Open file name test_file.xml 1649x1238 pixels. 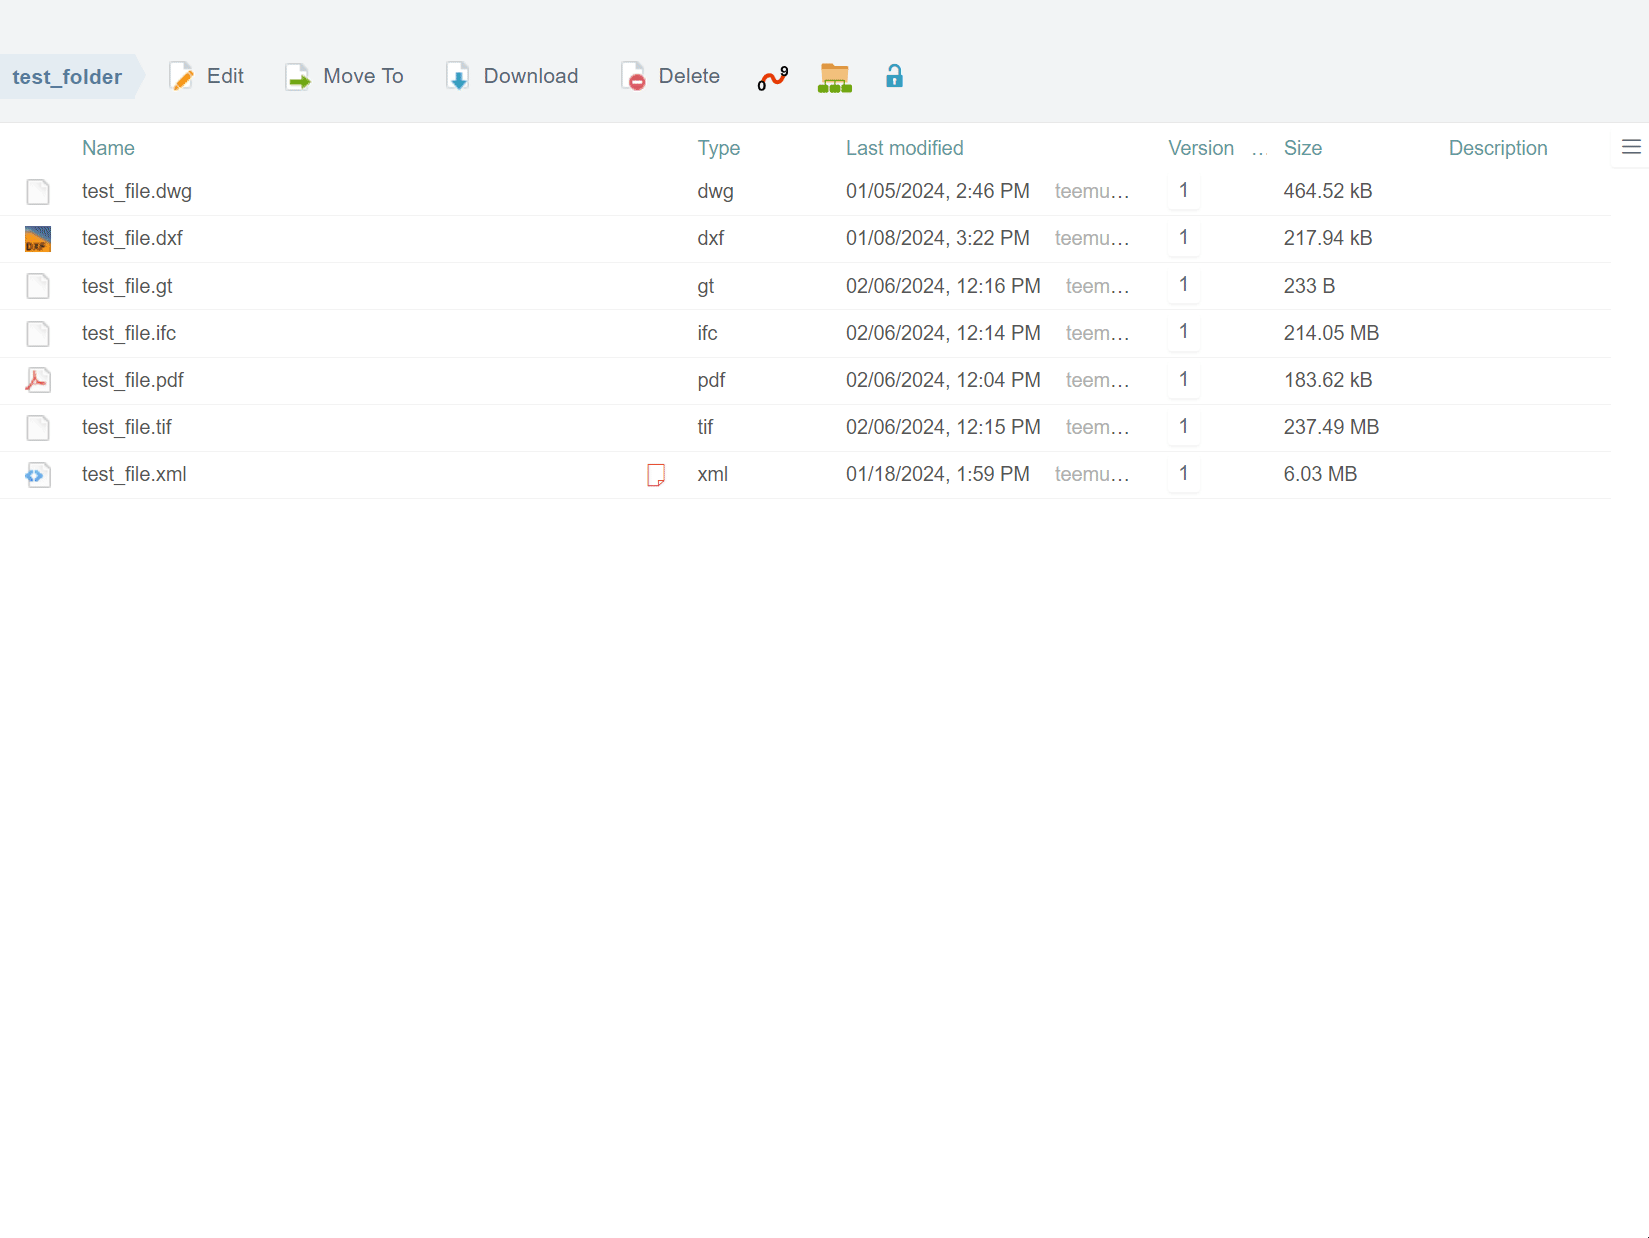[x=134, y=474]
